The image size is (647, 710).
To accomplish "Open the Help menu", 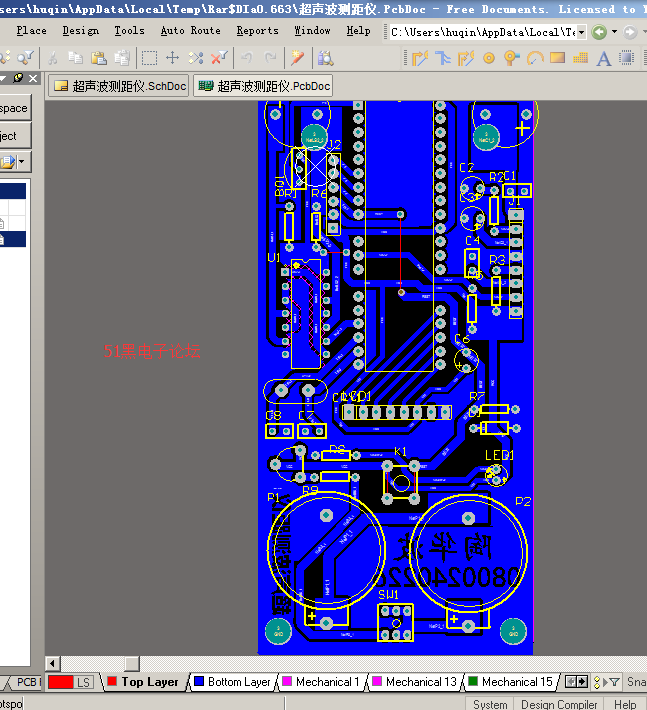I will point(358,31).
